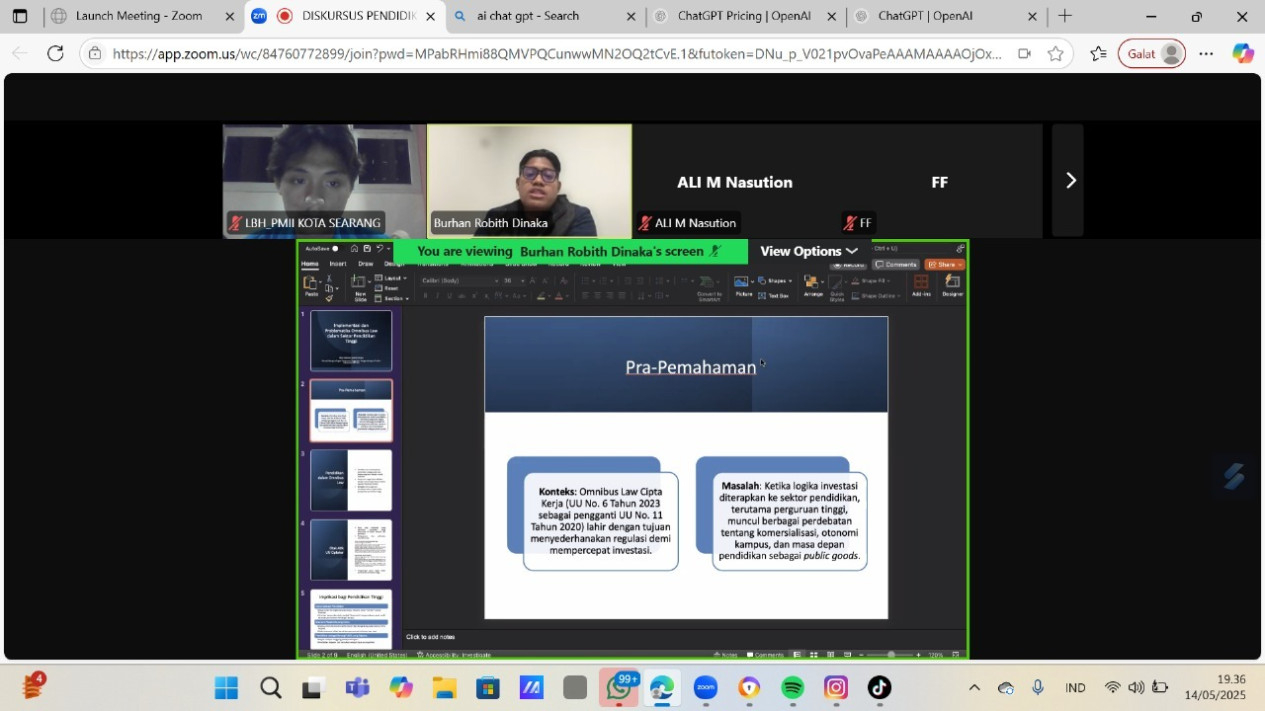The height and width of the screenshot is (711, 1265).
Task: Click the Designer button in ribbon
Action: pos(952,287)
